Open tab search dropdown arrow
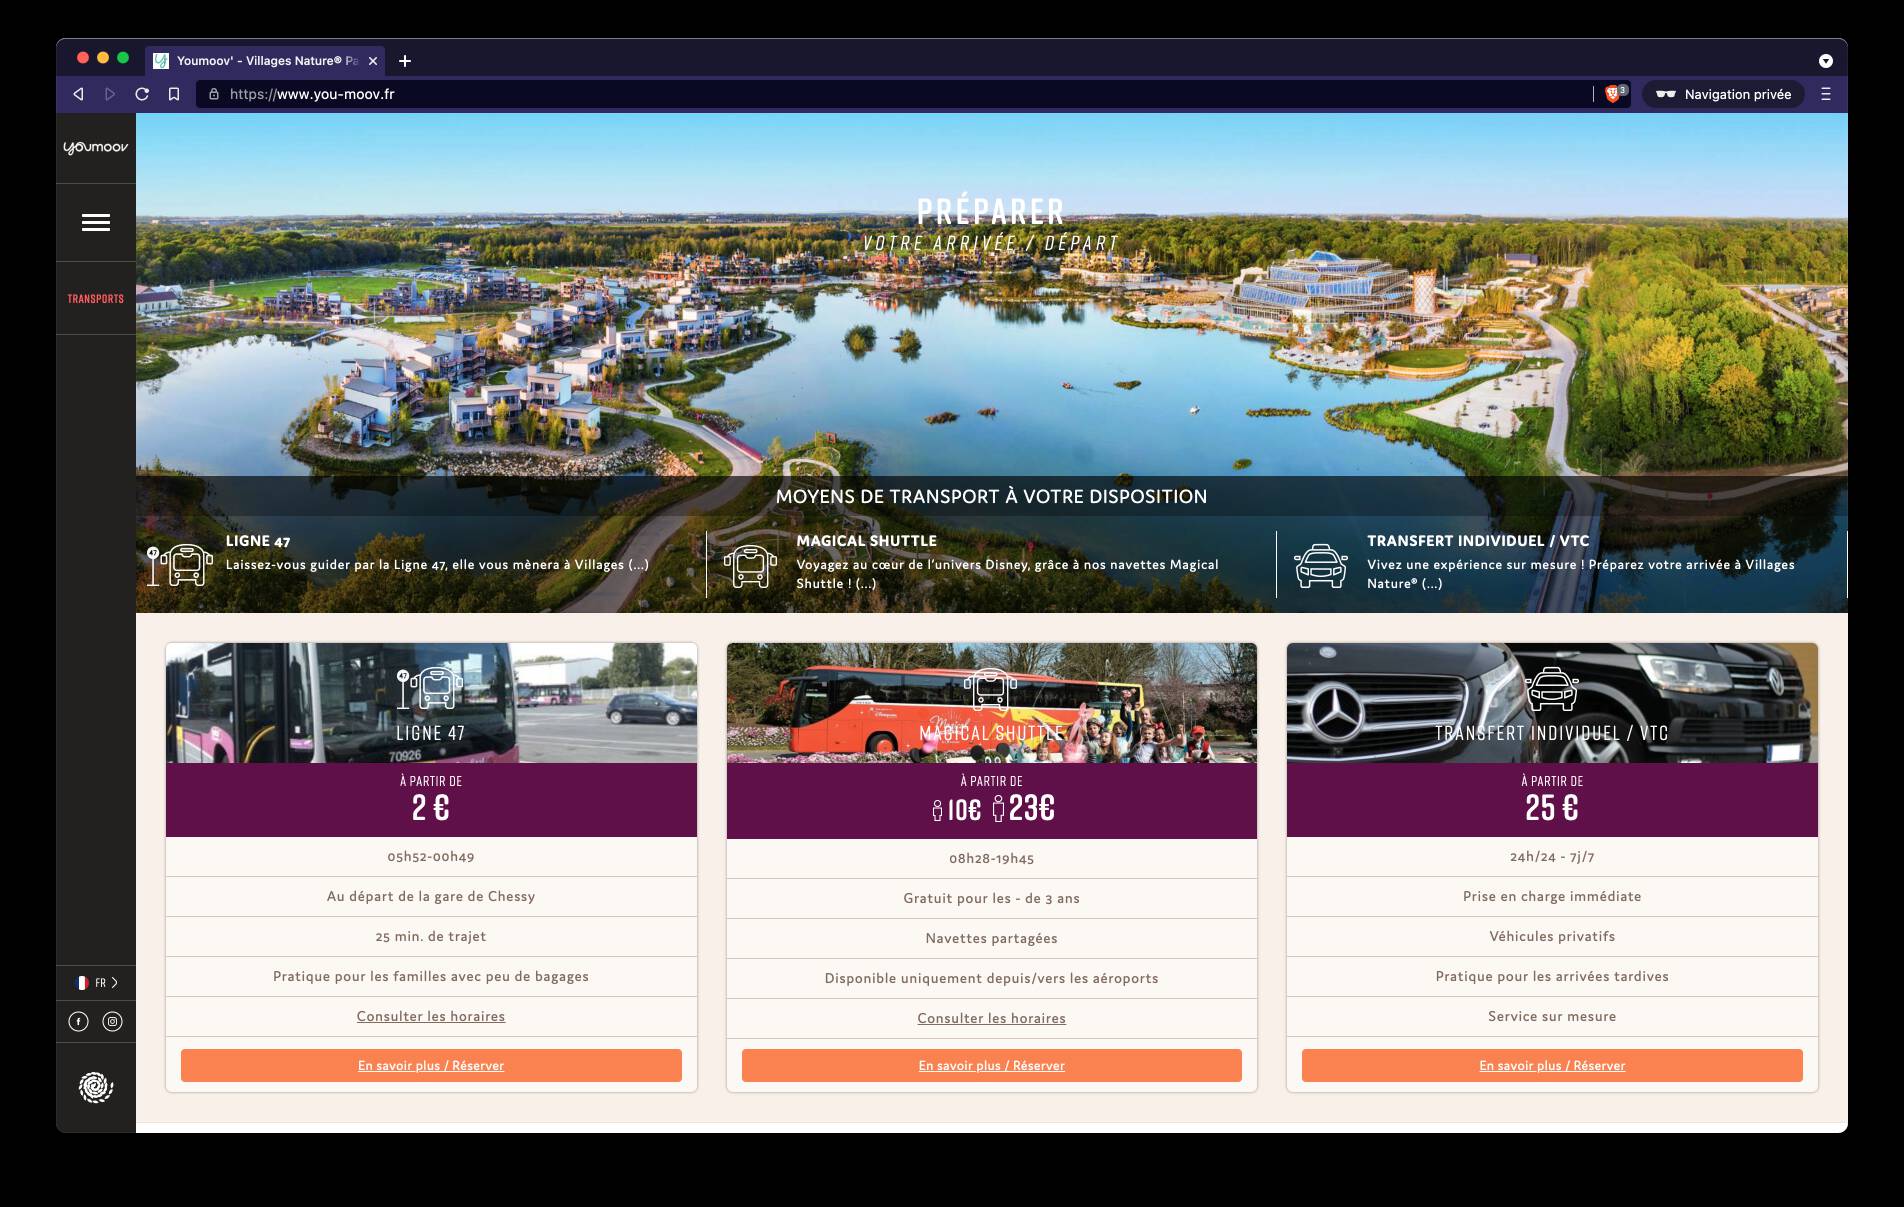 tap(1826, 61)
